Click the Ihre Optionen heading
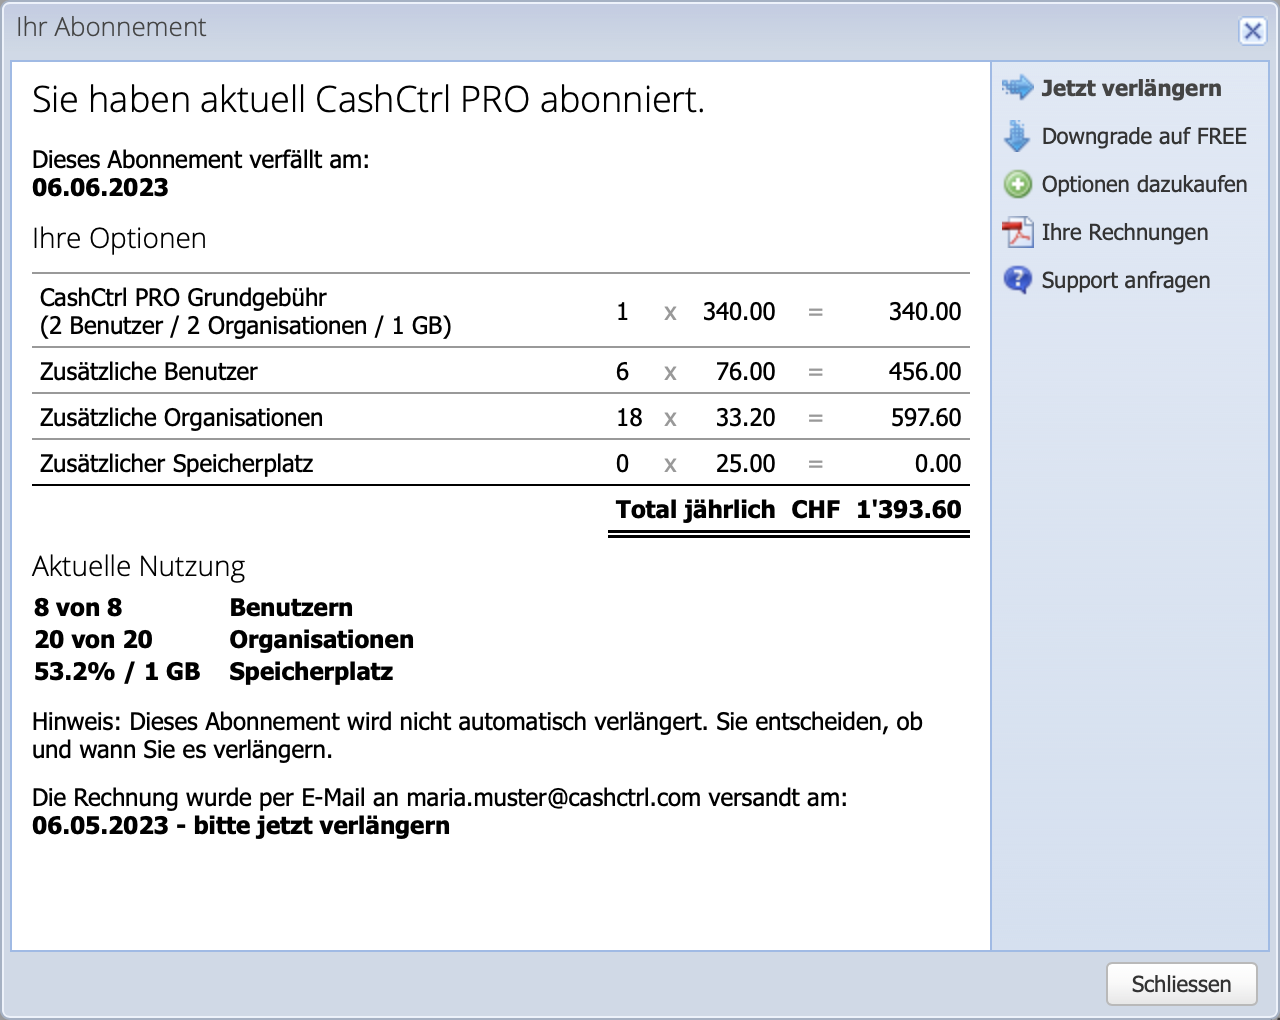This screenshot has width=1280, height=1020. (x=119, y=239)
